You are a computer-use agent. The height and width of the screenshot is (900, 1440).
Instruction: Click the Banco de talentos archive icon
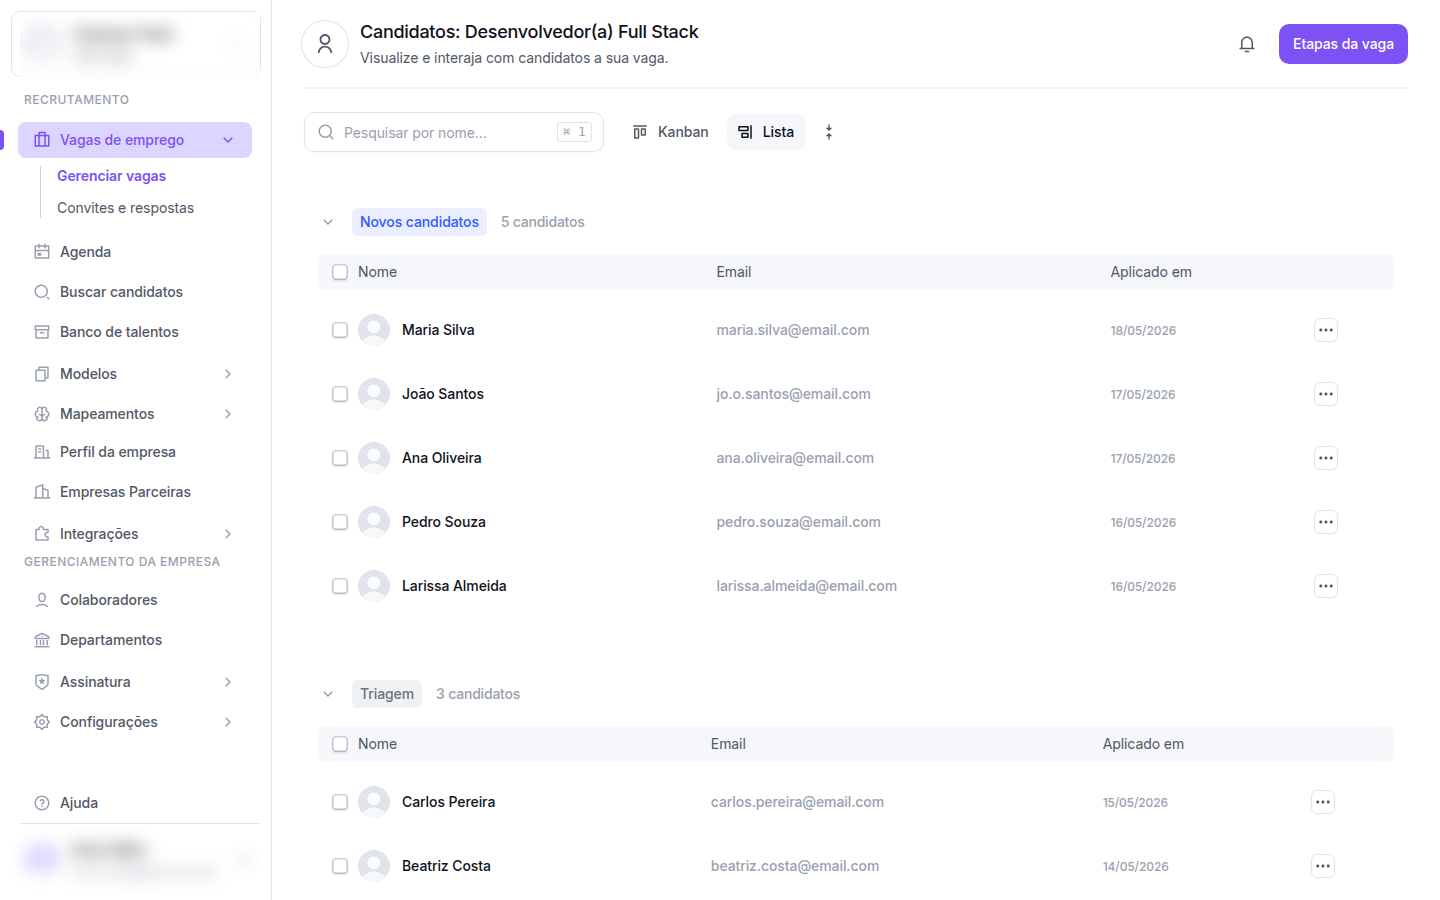point(42,332)
